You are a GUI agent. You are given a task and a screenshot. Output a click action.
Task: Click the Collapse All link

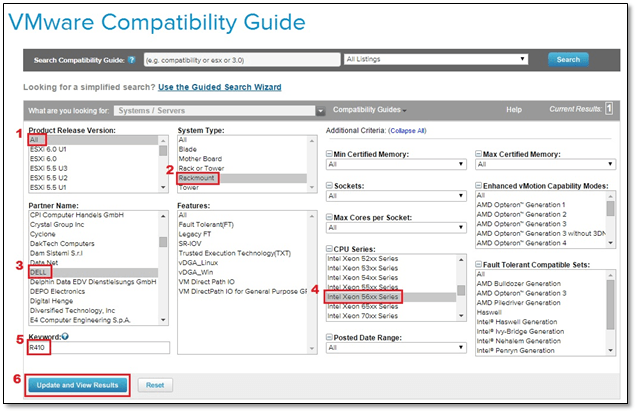(407, 131)
